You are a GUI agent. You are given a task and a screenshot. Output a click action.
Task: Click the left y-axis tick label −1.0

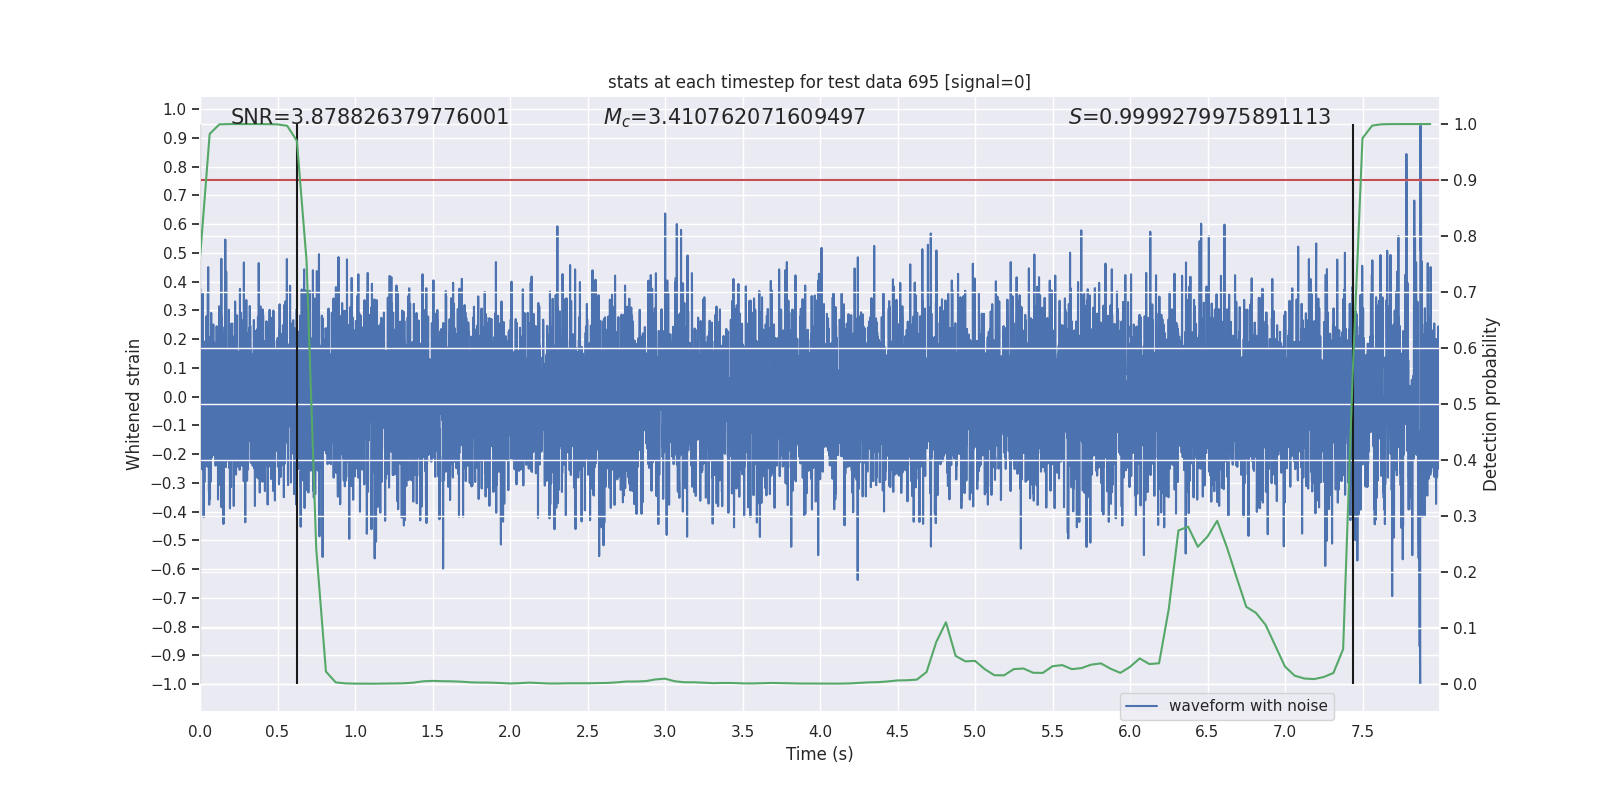[x=169, y=685]
